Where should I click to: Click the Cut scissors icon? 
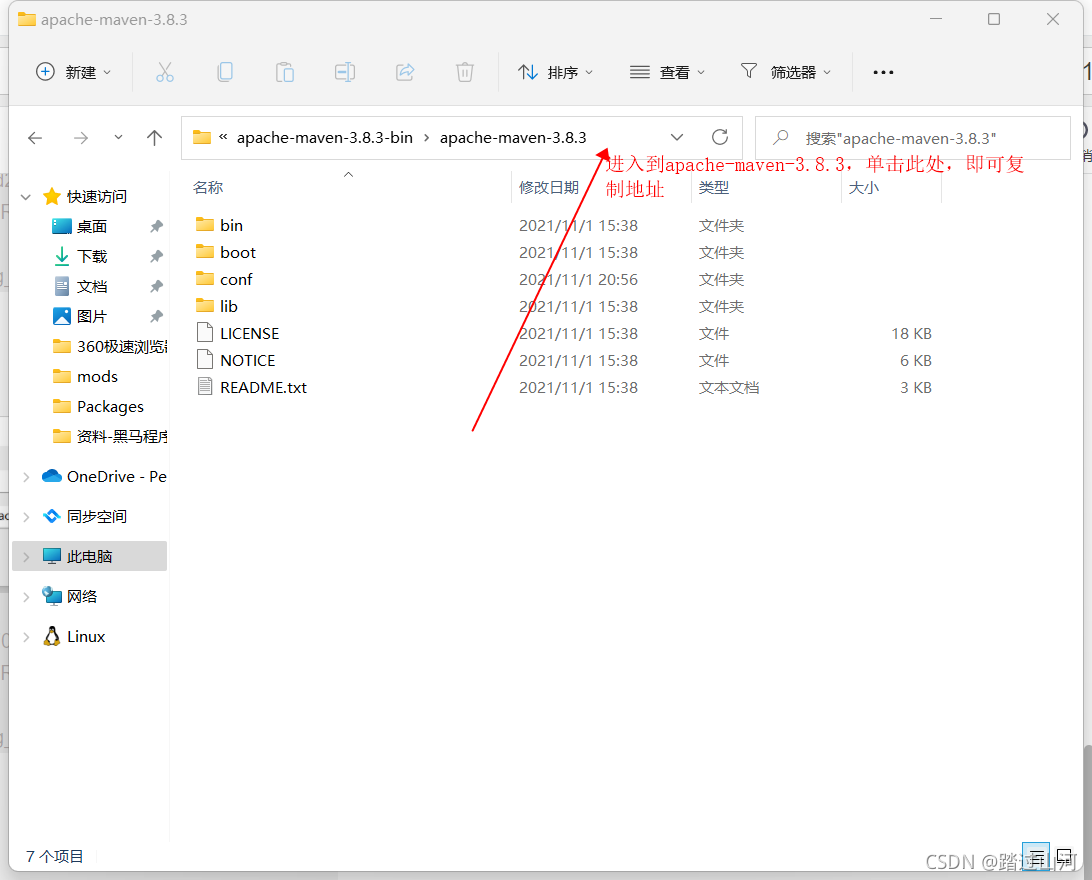pyautogui.click(x=165, y=72)
